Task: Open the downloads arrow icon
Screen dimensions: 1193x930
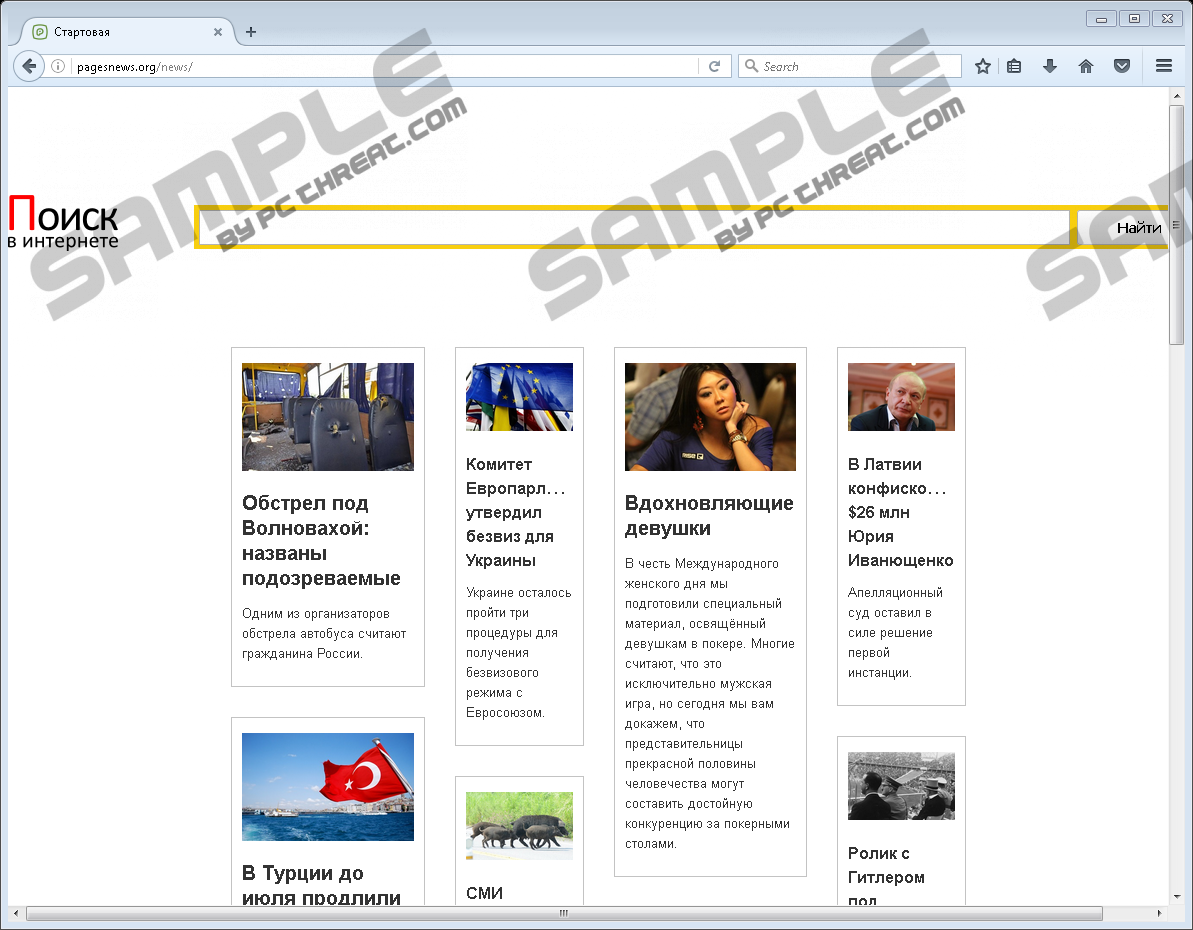Action: click(x=1049, y=66)
